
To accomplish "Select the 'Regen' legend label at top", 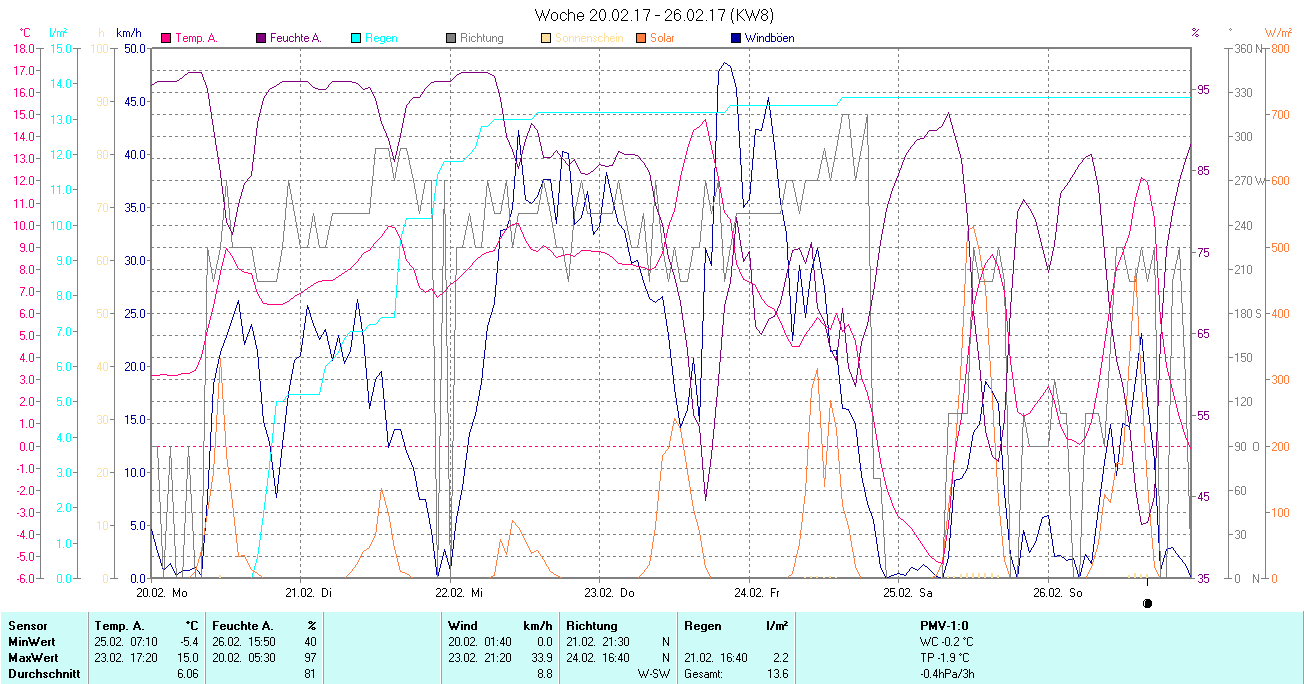I will [381, 38].
